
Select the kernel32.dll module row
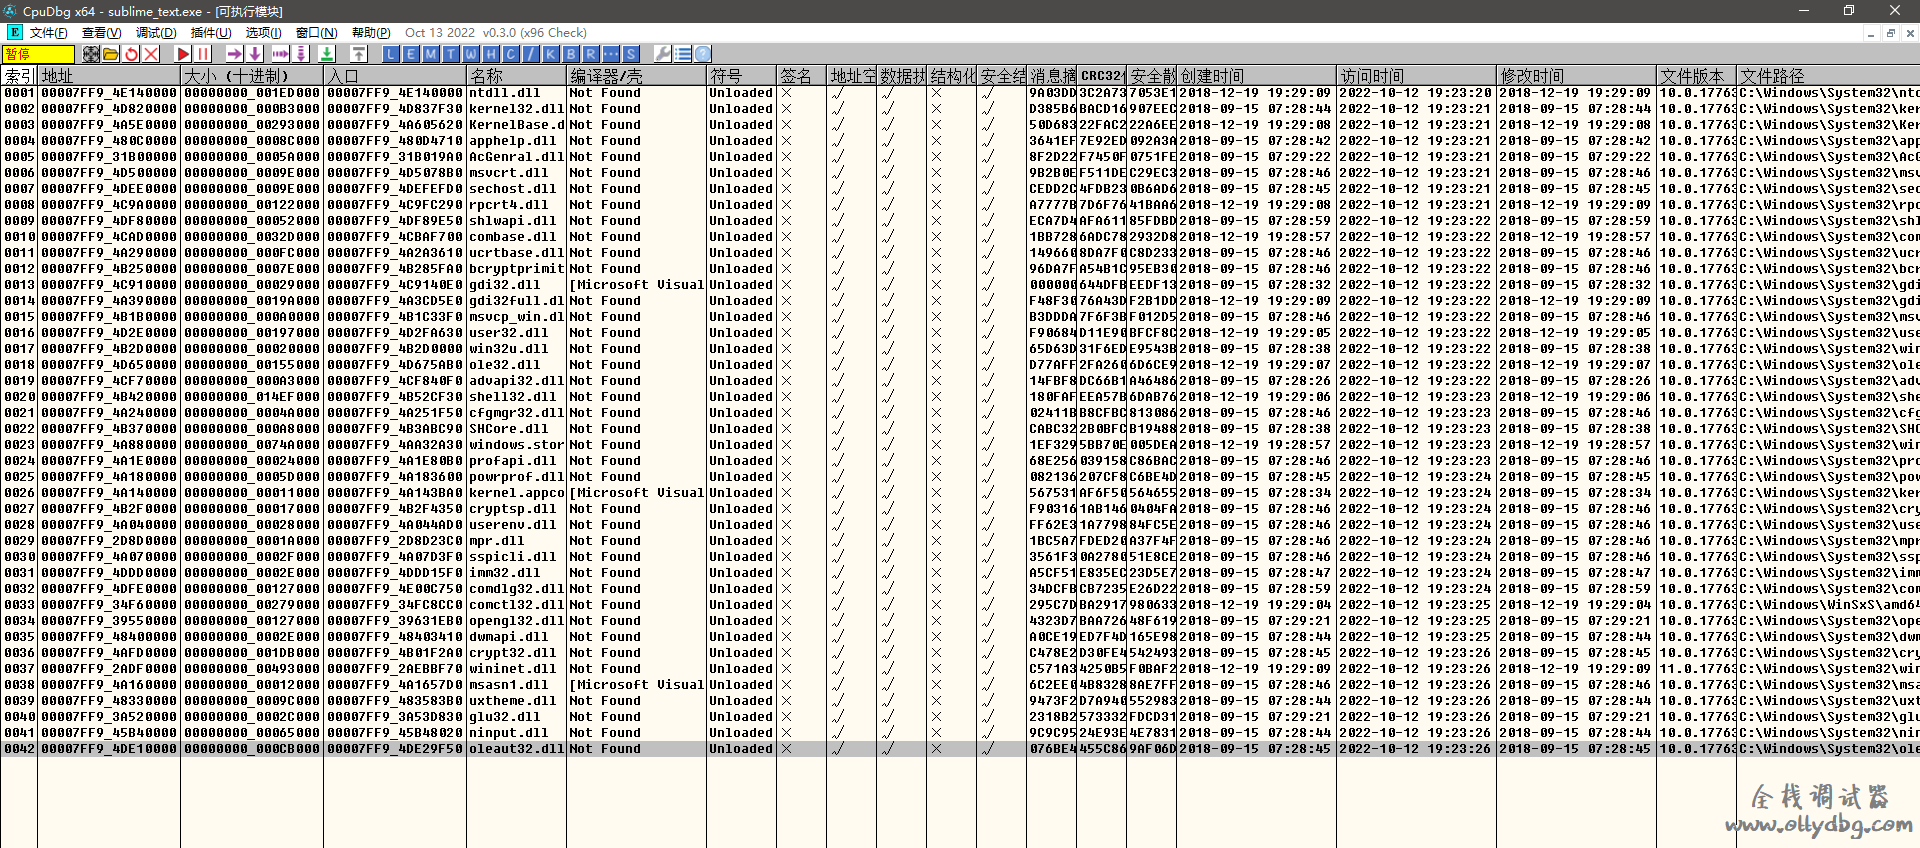[960, 109]
